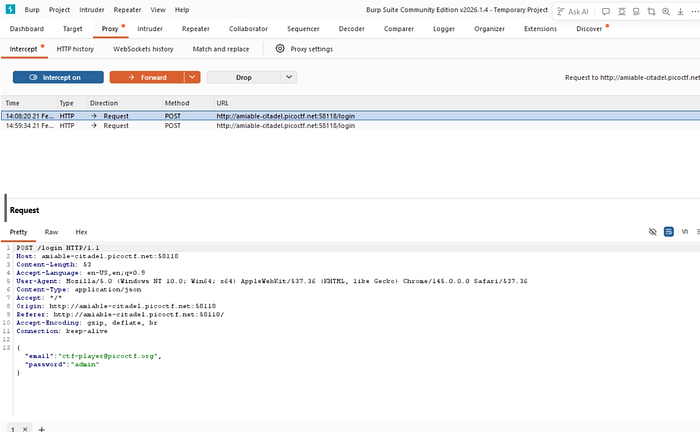Open the Intruder menu in menu bar
Screen dimensions: 700x432
coord(92,9)
